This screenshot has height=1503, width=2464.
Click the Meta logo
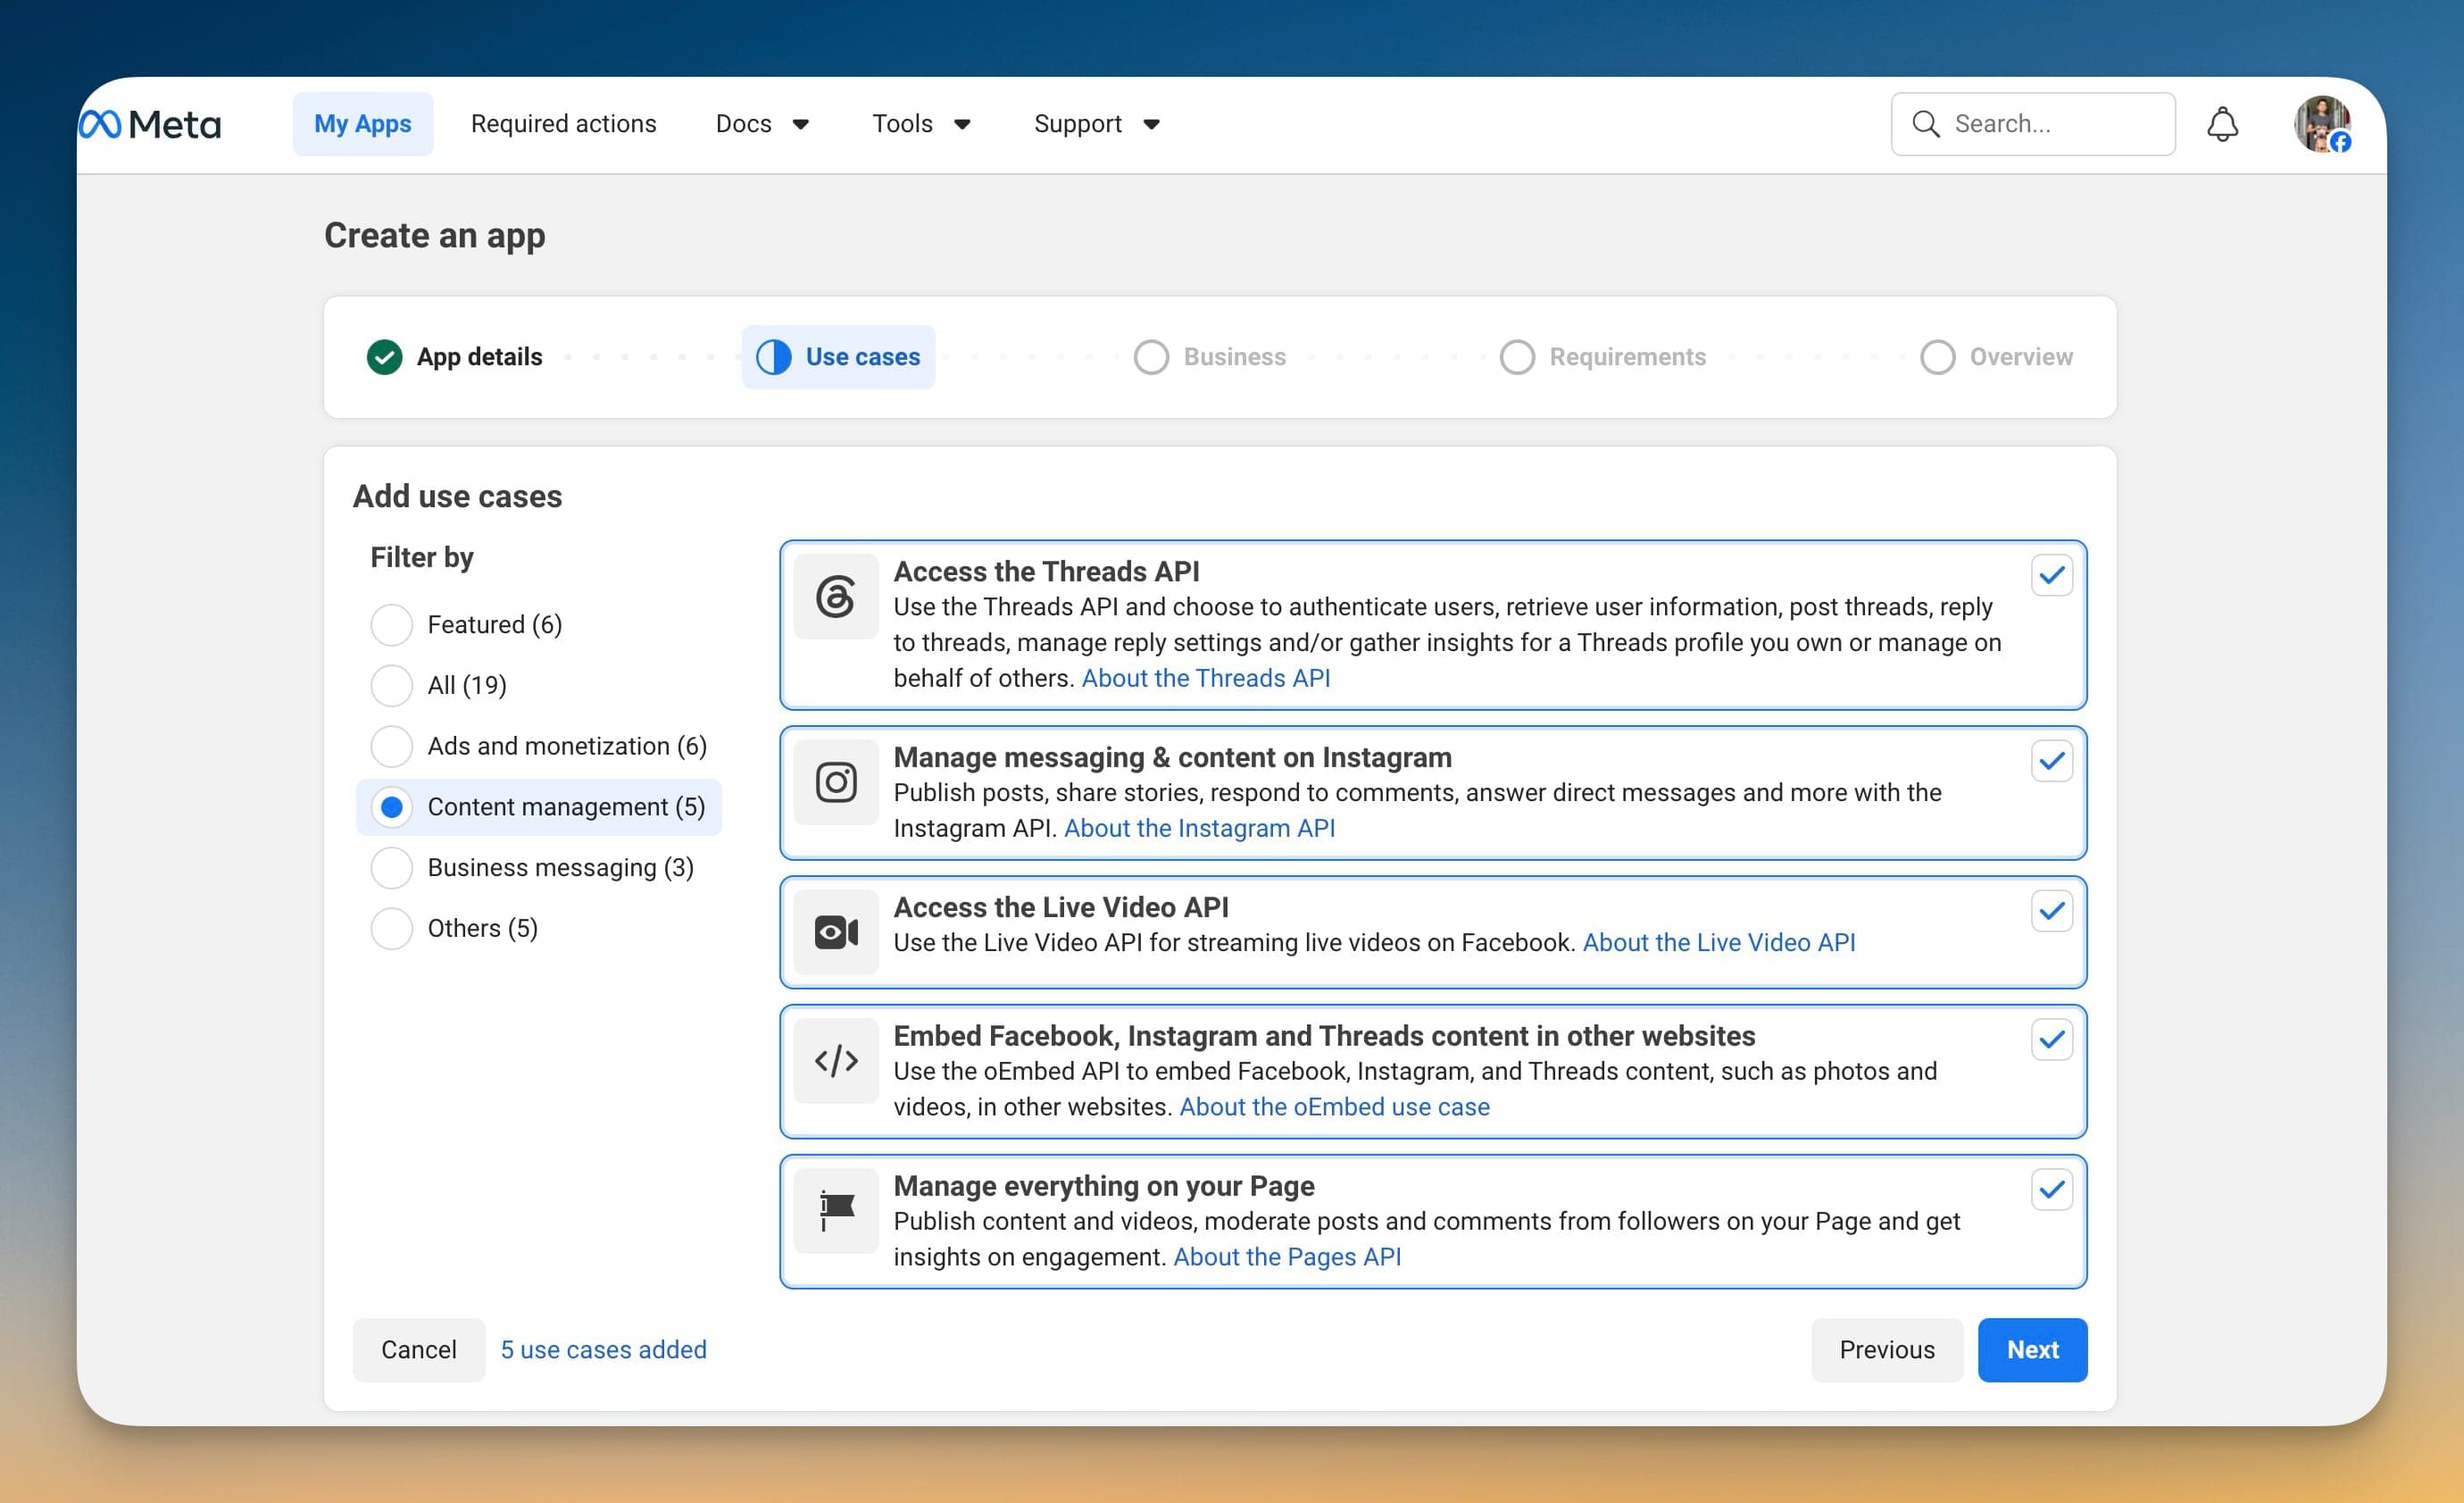click(x=150, y=124)
